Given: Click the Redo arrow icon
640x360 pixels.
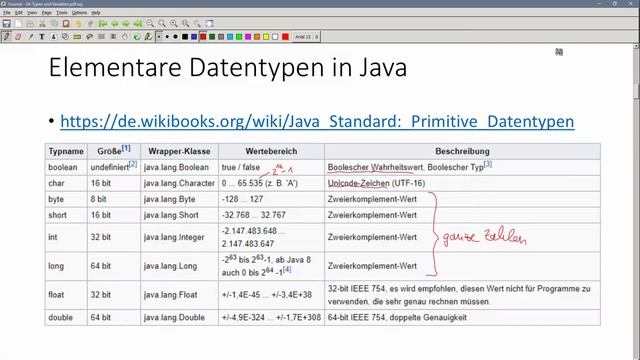Looking at the screenshot, I should (x=90, y=24).
